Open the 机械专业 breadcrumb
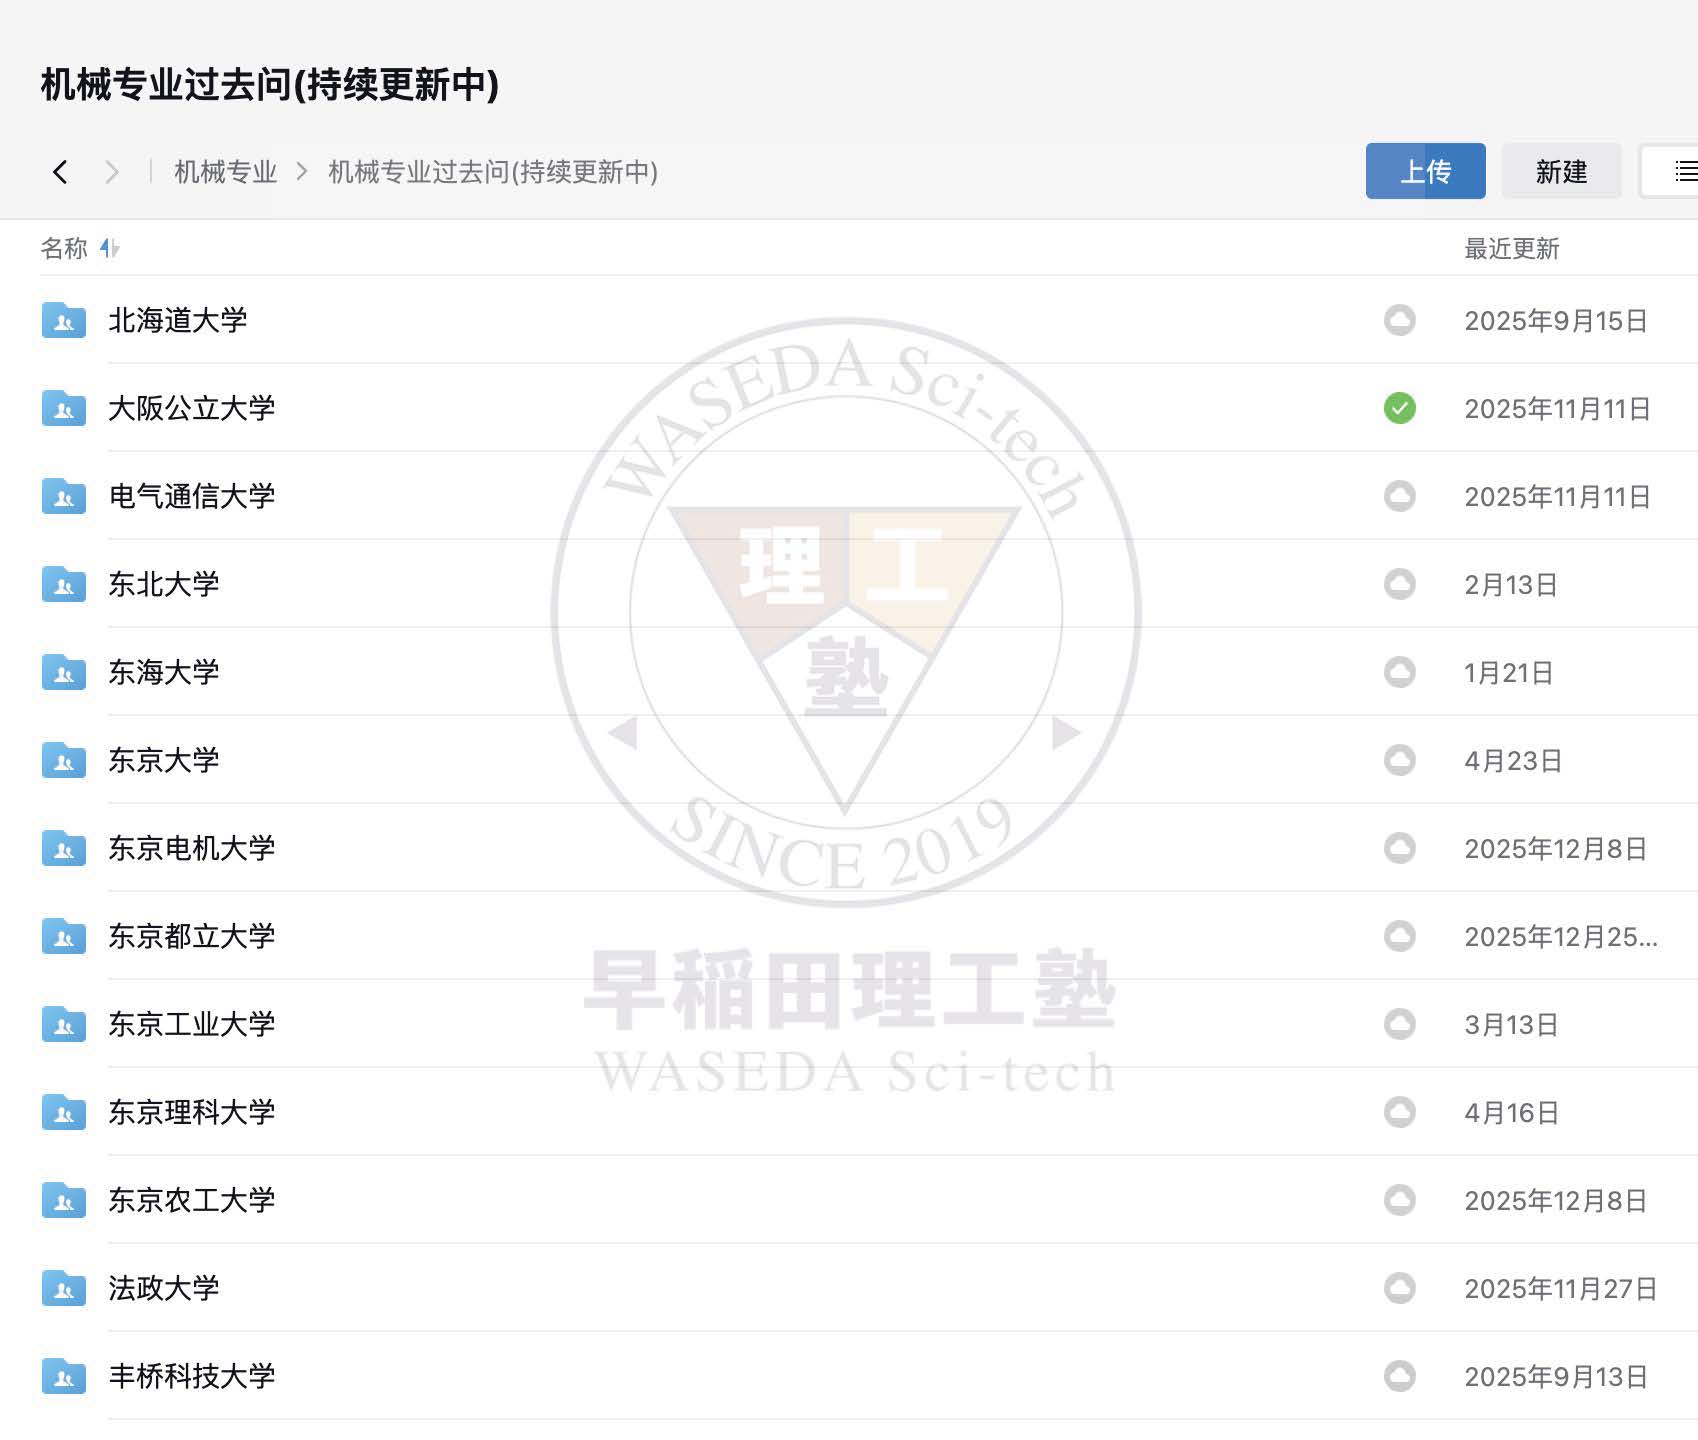This screenshot has height=1440, width=1698. pyautogui.click(x=226, y=172)
